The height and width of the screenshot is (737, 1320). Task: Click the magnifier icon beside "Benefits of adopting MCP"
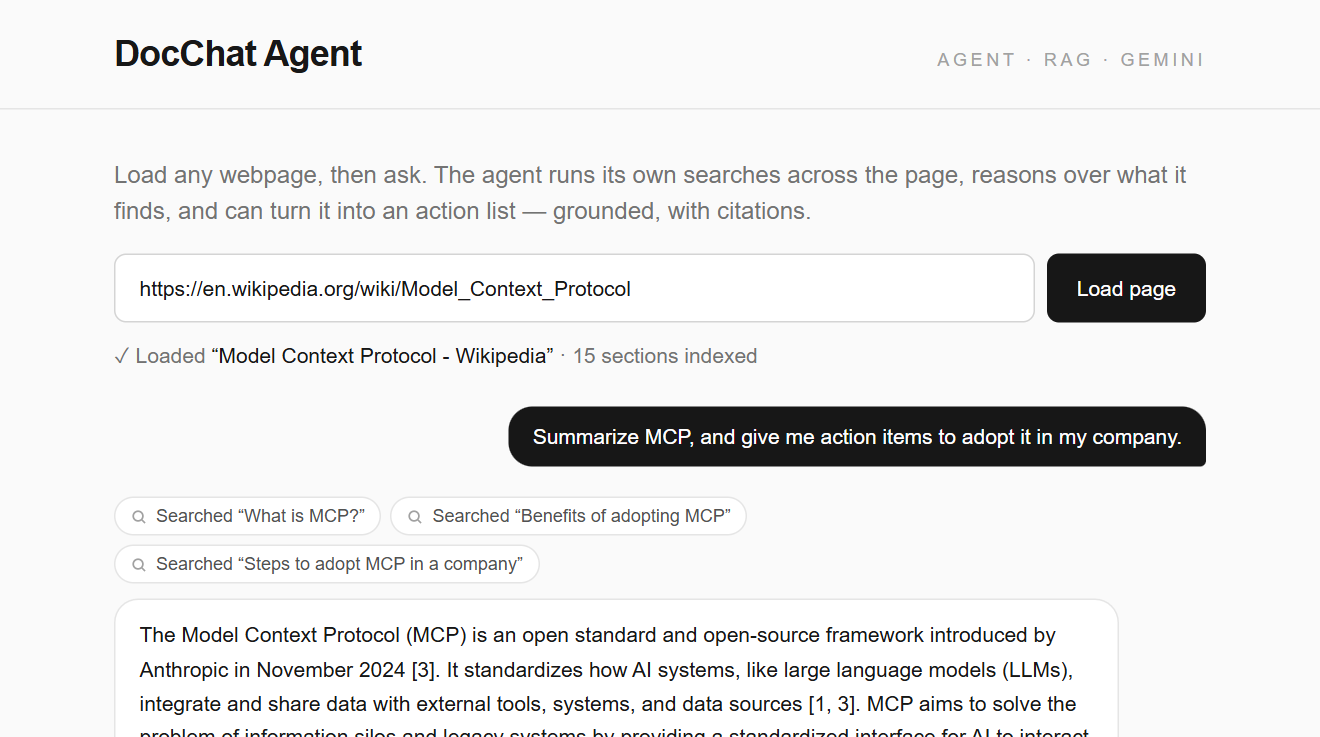click(x=415, y=517)
